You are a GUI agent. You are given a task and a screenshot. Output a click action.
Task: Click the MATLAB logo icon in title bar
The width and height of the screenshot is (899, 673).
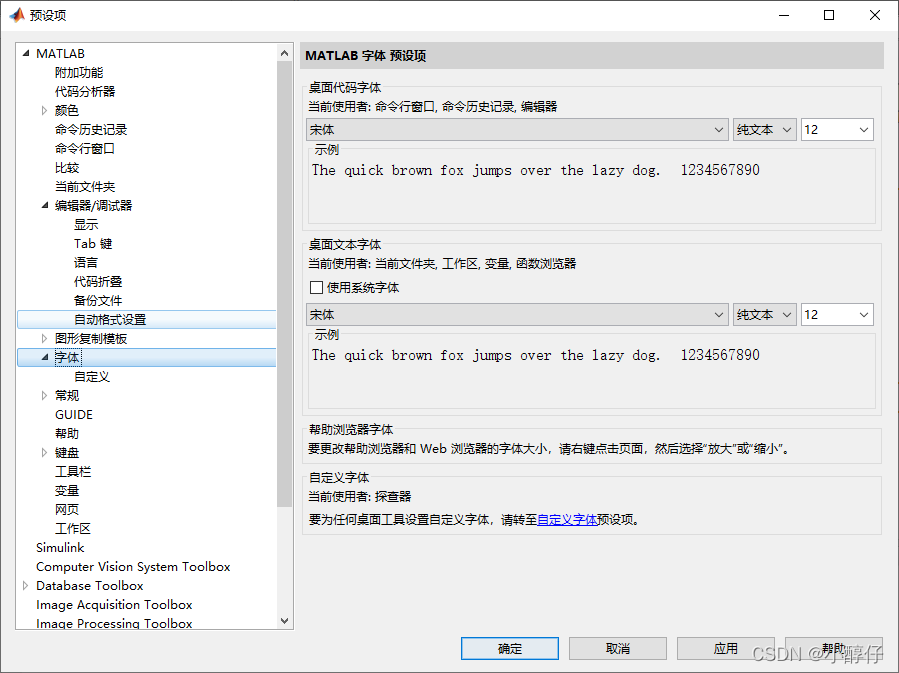pyautogui.click(x=17, y=15)
